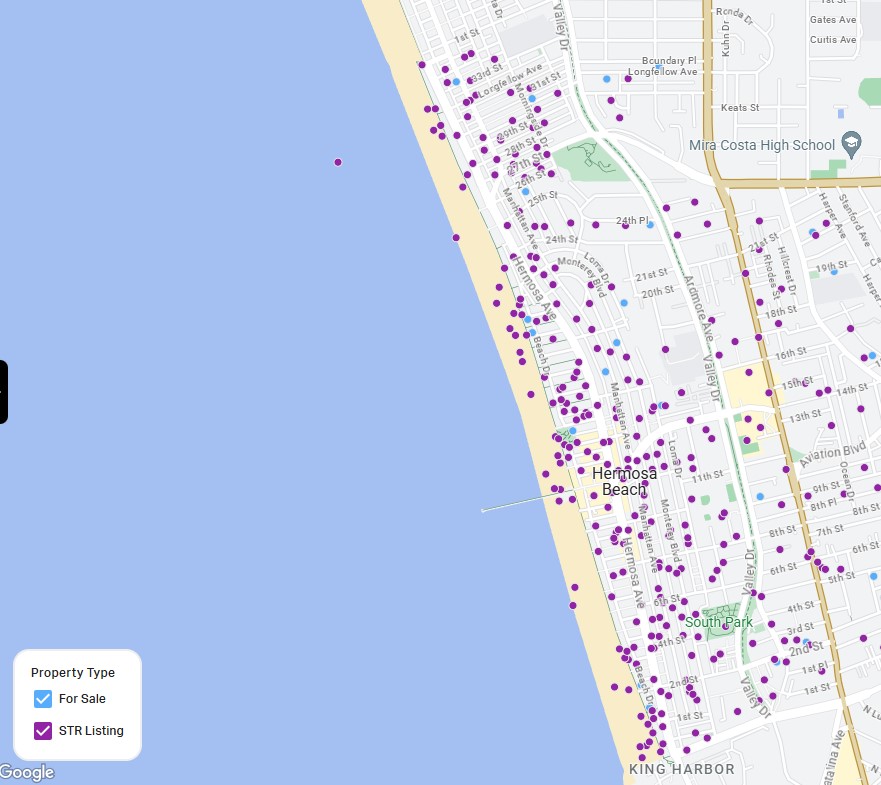Uncheck the For Sale checkbox
The image size is (881, 785).
[x=43, y=698]
